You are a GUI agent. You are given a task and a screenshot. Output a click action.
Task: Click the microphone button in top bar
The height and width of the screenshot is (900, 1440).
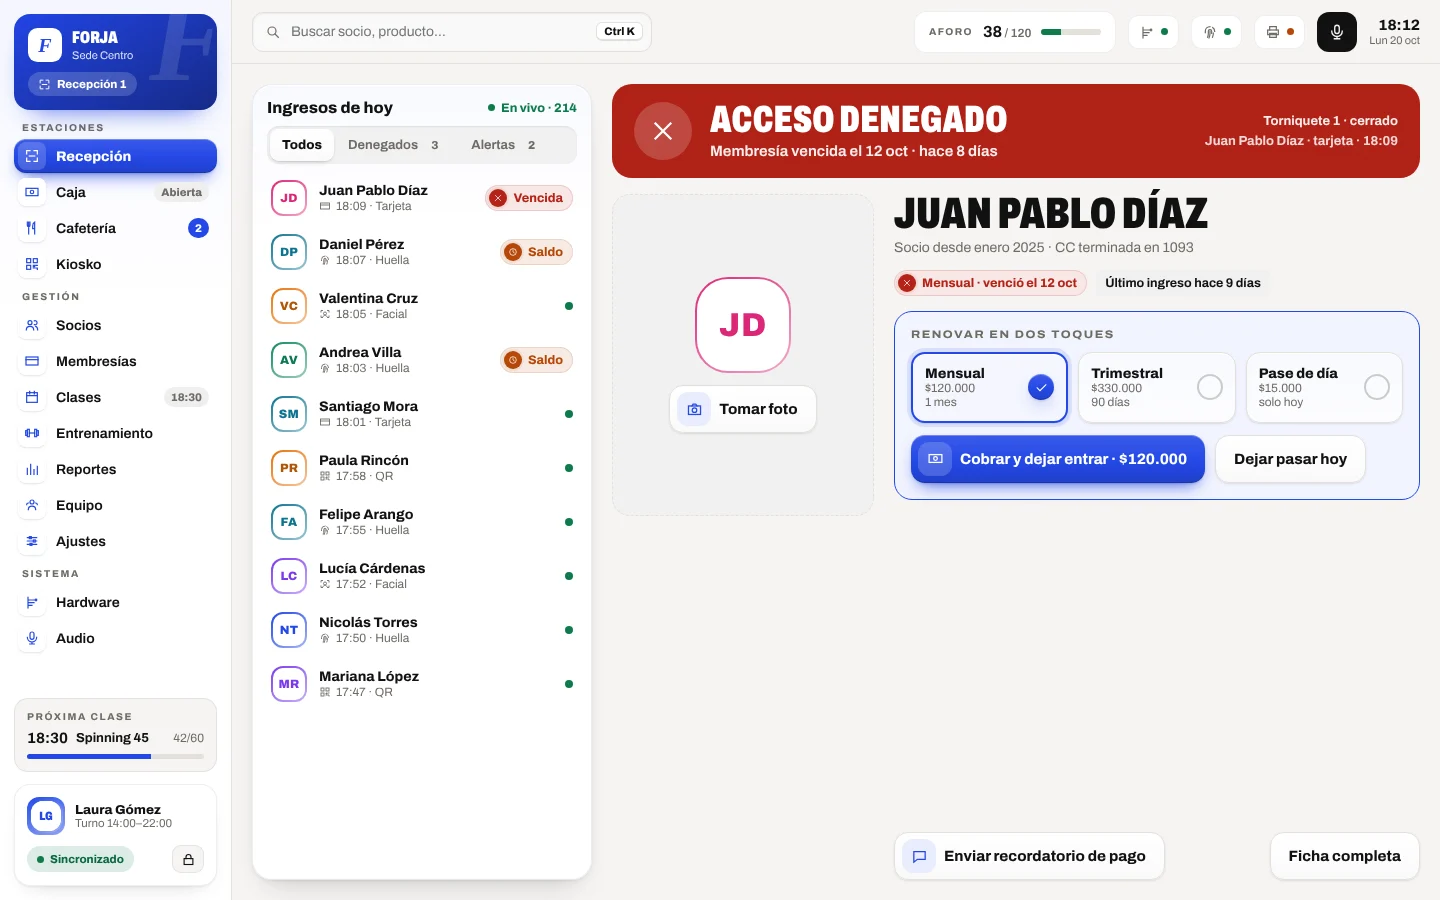[x=1336, y=32]
